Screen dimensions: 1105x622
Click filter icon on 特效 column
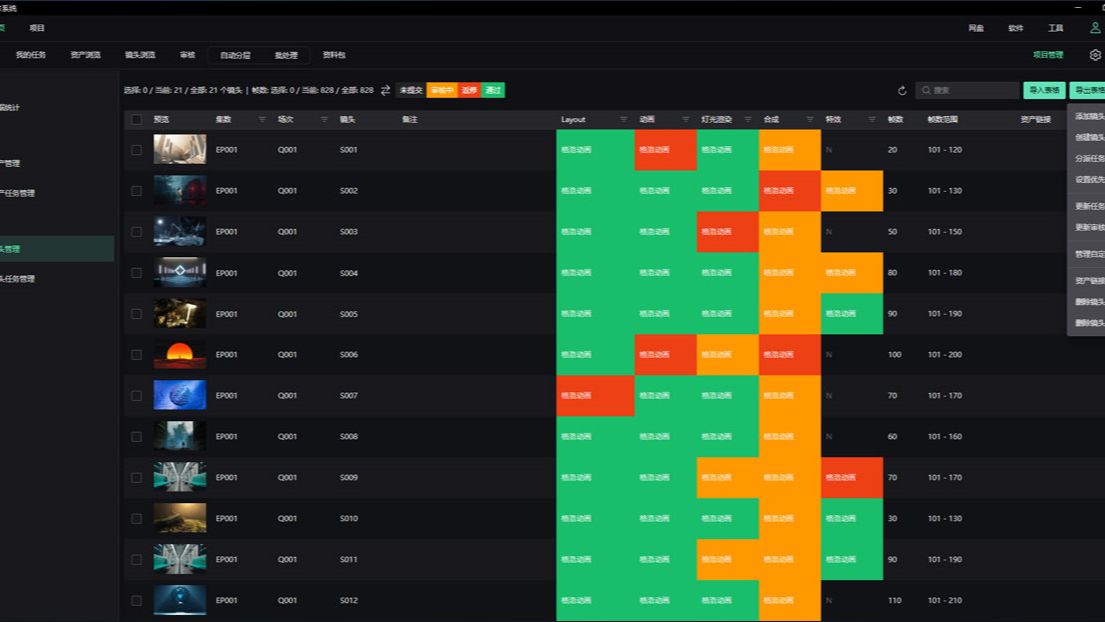(x=872, y=120)
